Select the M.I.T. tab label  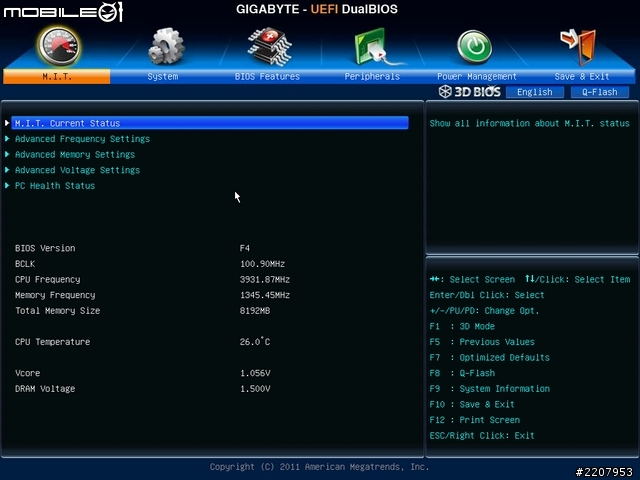tap(57, 76)
